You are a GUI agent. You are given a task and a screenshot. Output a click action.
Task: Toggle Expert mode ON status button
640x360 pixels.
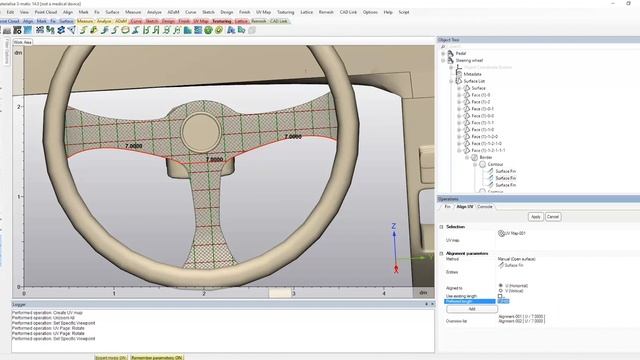pos(111,358)
